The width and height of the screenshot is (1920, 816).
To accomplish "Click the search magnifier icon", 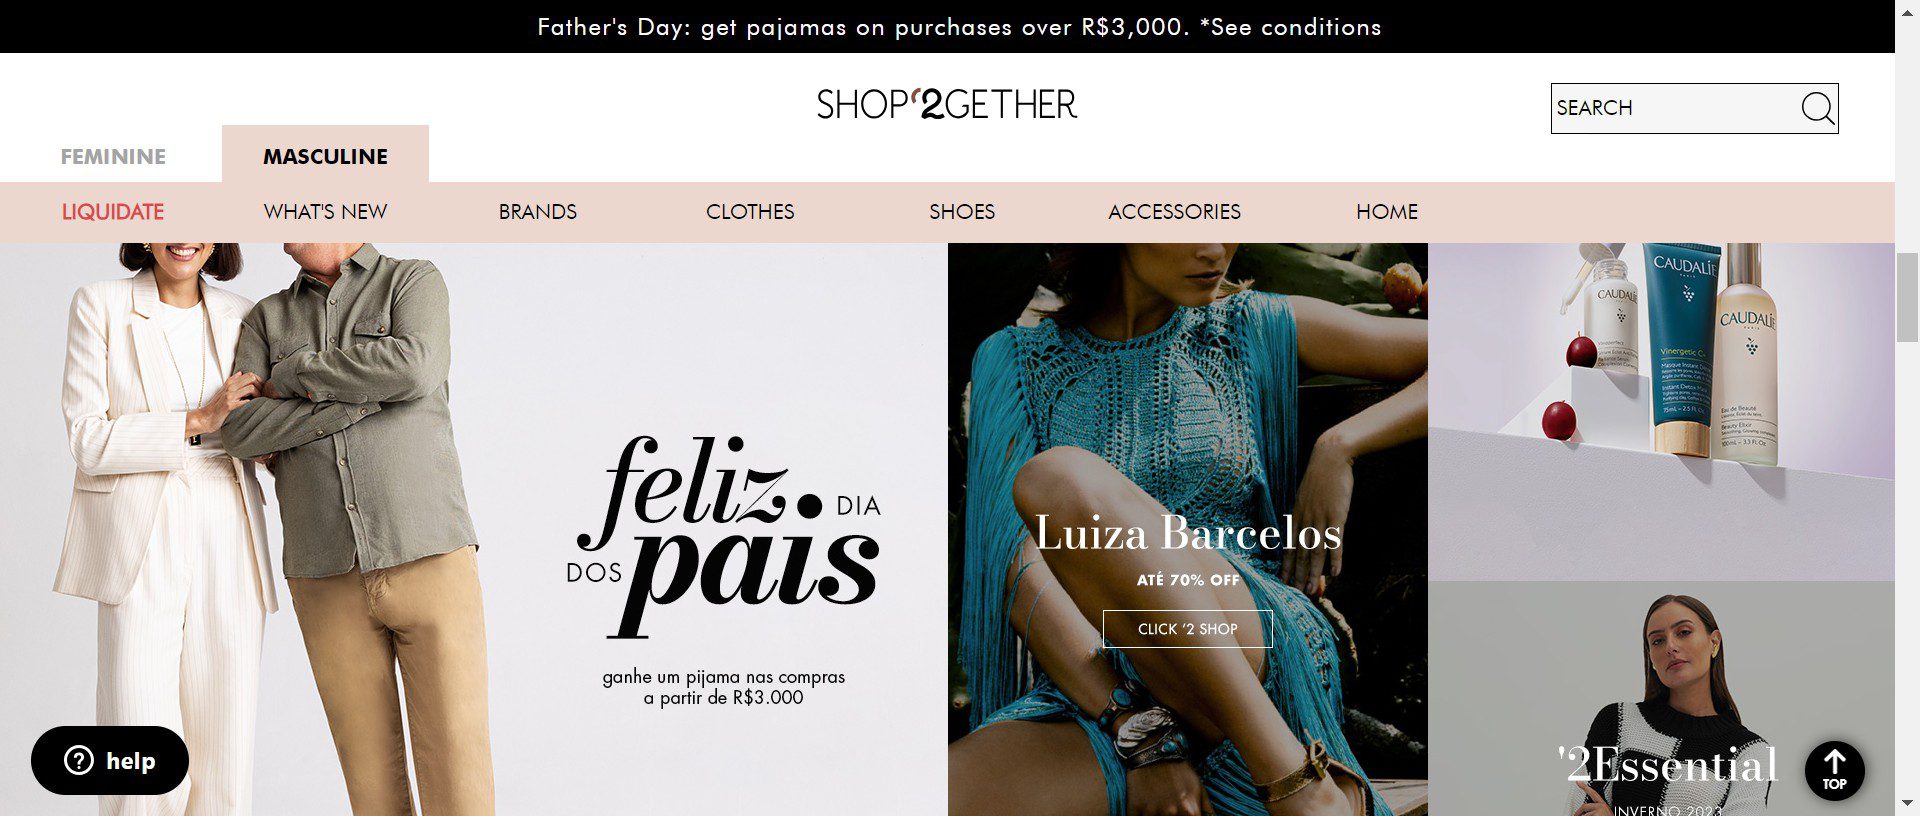I will point(1817,108).
